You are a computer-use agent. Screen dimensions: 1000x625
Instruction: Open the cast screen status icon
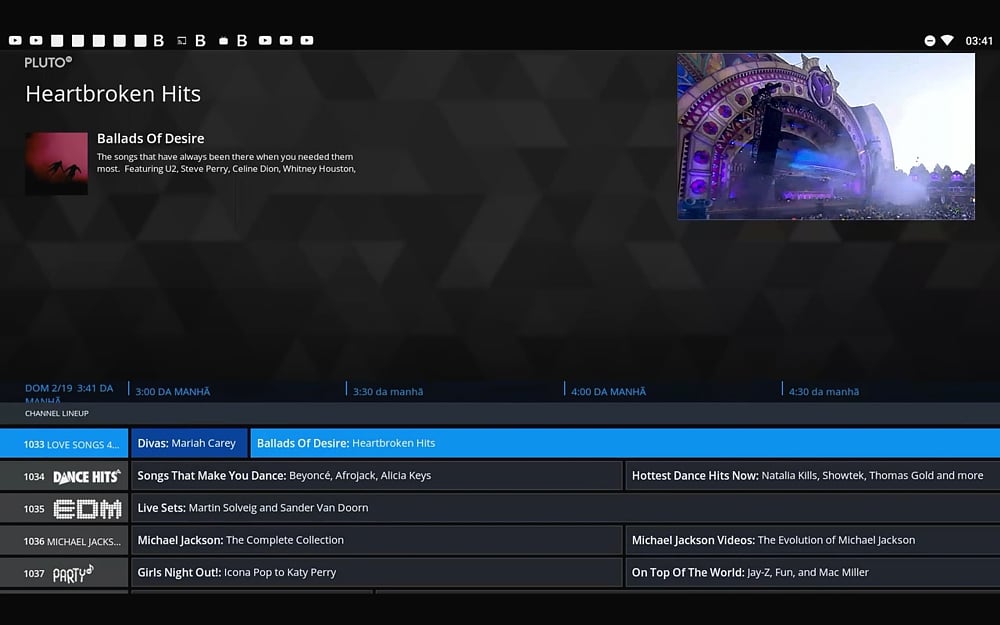click(181, 41)
